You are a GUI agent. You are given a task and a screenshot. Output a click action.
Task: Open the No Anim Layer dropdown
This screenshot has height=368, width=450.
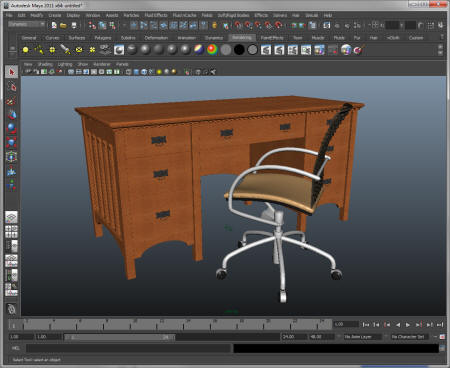tap(362, 337)
